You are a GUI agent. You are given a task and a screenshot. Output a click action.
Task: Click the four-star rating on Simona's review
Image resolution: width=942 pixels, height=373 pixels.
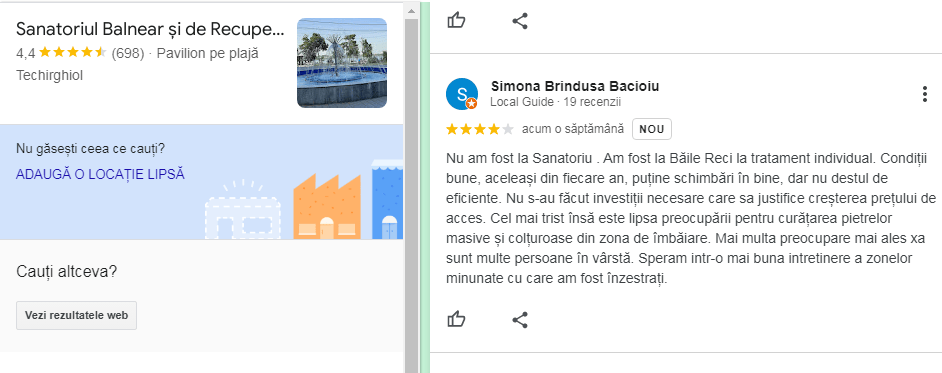click(x=480, y=129)
